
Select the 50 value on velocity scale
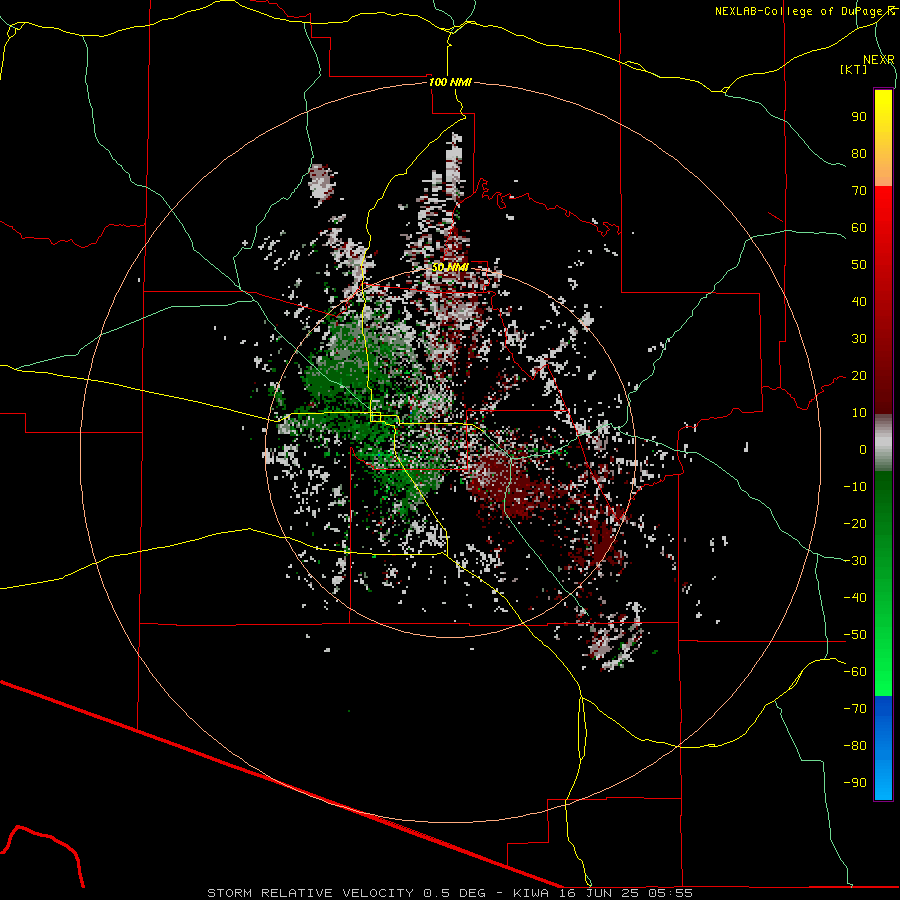coord(859,265)
